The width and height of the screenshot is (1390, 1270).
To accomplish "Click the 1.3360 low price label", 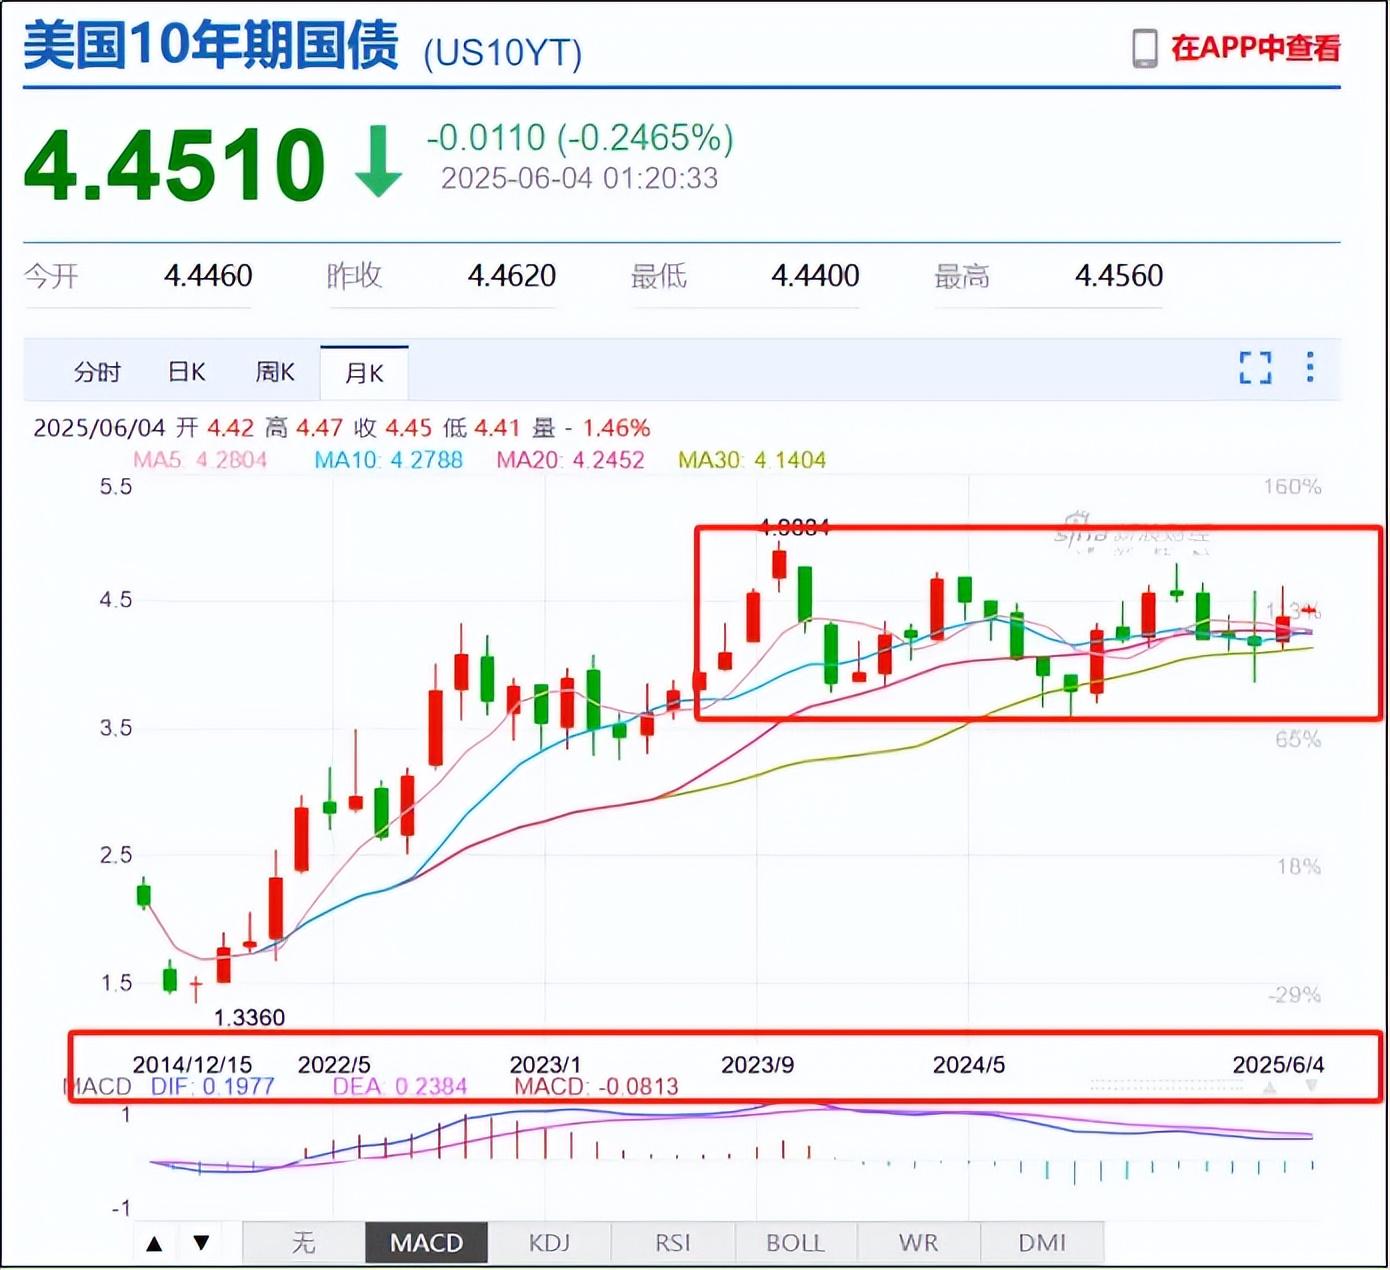I will coord(250,1018).
